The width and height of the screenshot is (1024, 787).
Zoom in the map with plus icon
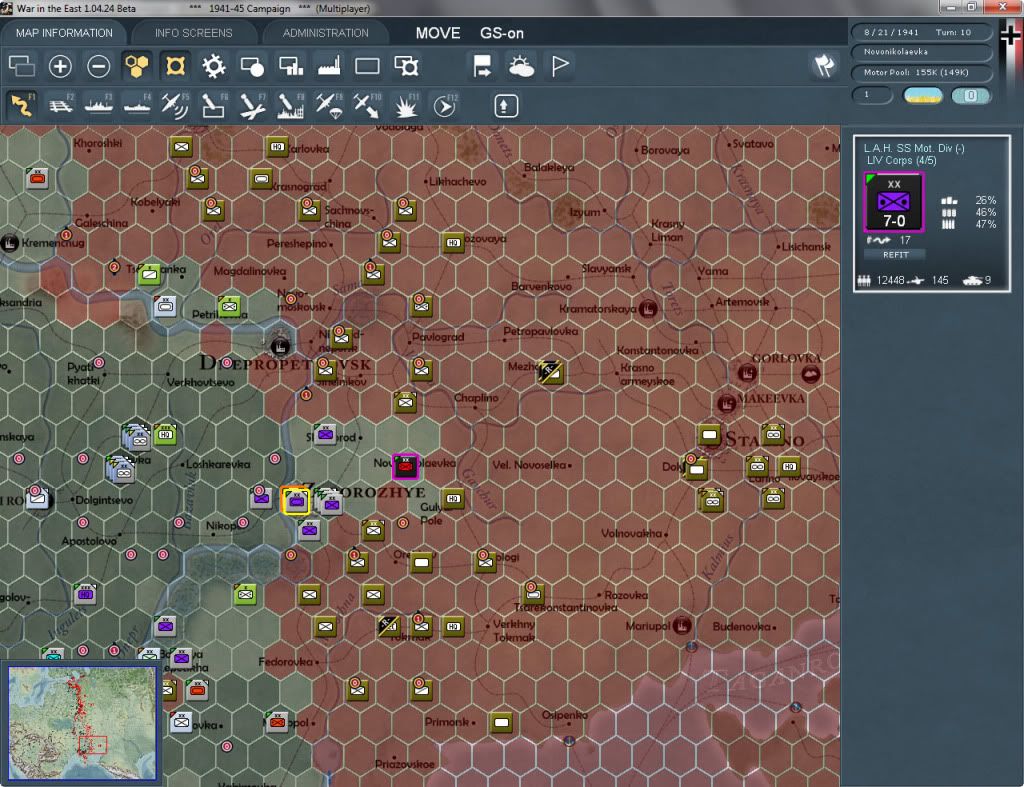click(60, 66)
